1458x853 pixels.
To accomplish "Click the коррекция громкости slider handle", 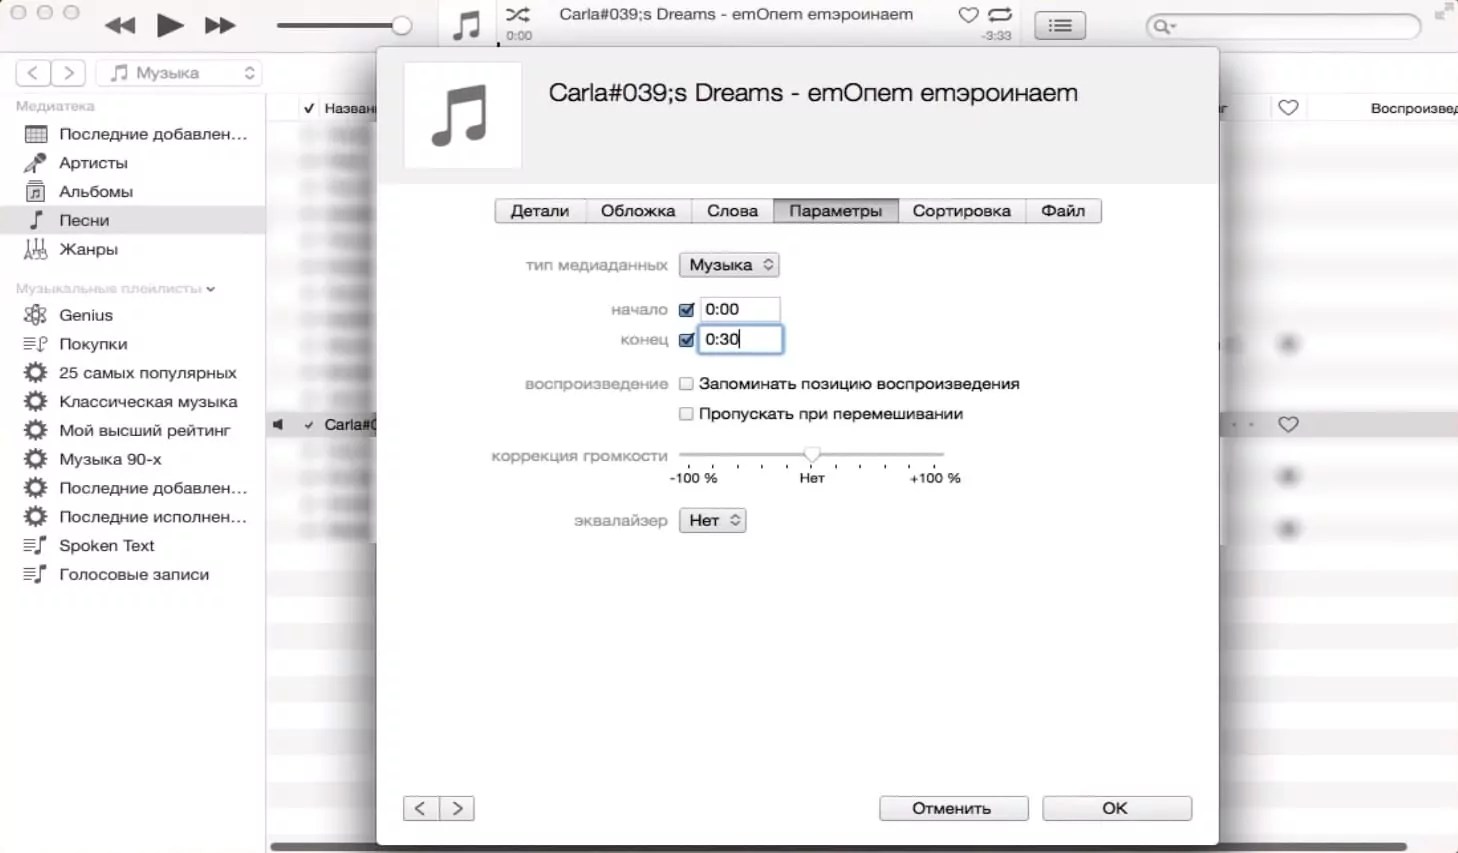I will click(812, 455).
